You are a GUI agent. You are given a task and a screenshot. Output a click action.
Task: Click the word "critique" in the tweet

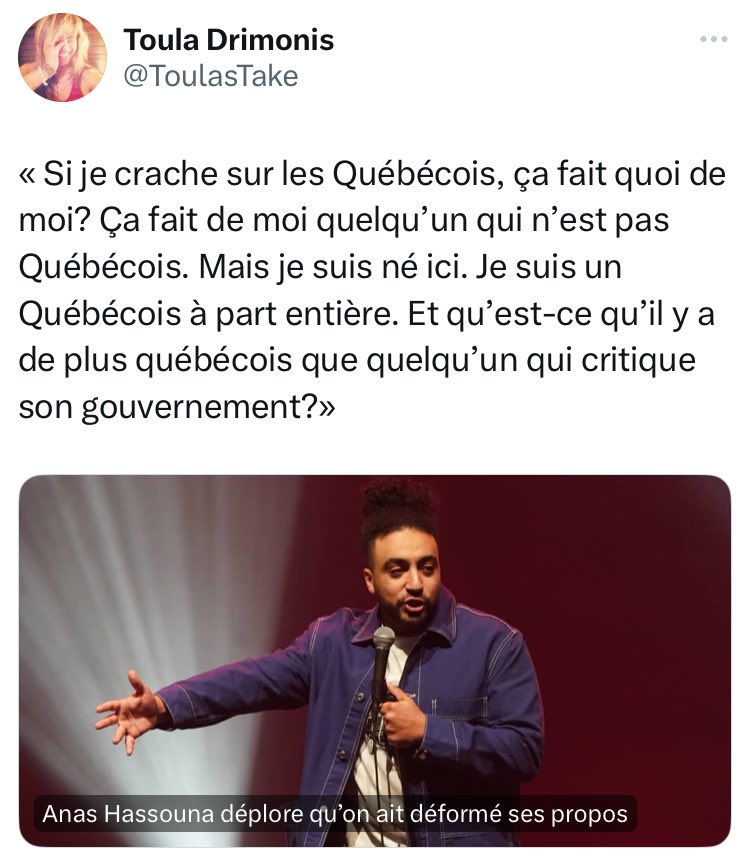638,361
